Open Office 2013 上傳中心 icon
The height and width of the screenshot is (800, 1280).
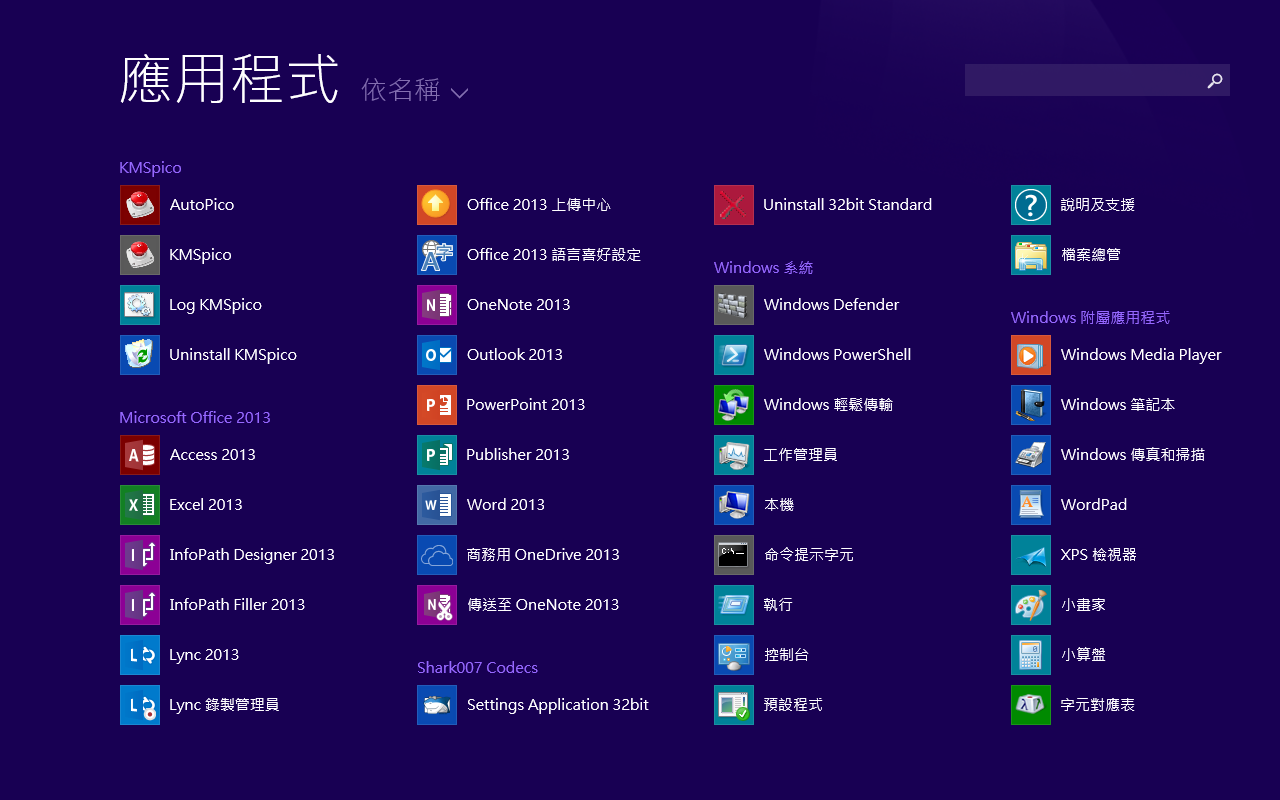(x=437, y=205)
